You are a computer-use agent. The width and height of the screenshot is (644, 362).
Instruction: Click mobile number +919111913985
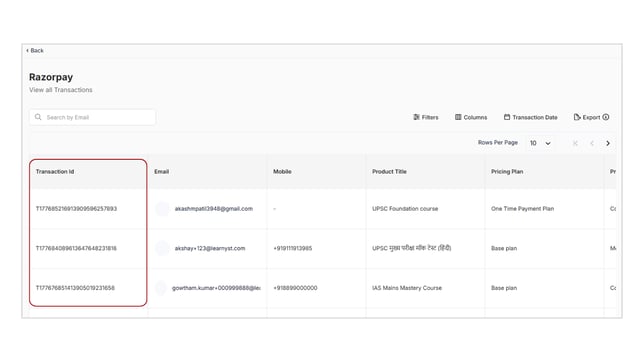[x=292, y=248]
